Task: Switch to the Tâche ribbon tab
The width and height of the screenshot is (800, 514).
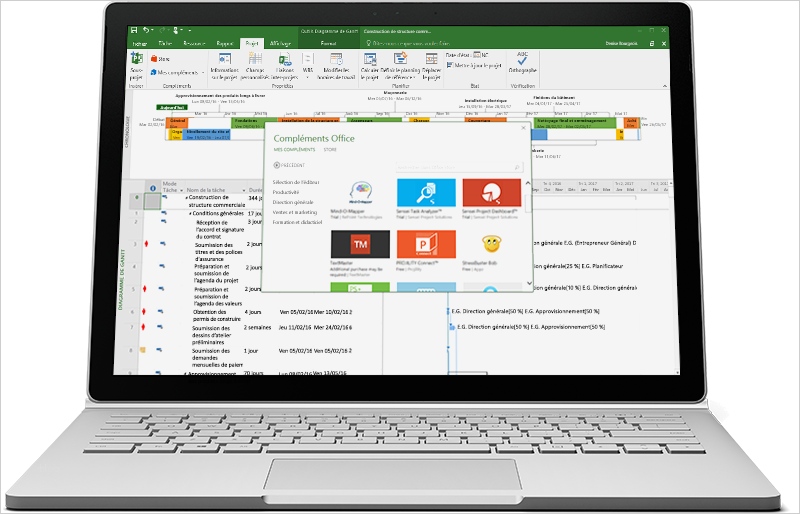Action: (165, 44)
